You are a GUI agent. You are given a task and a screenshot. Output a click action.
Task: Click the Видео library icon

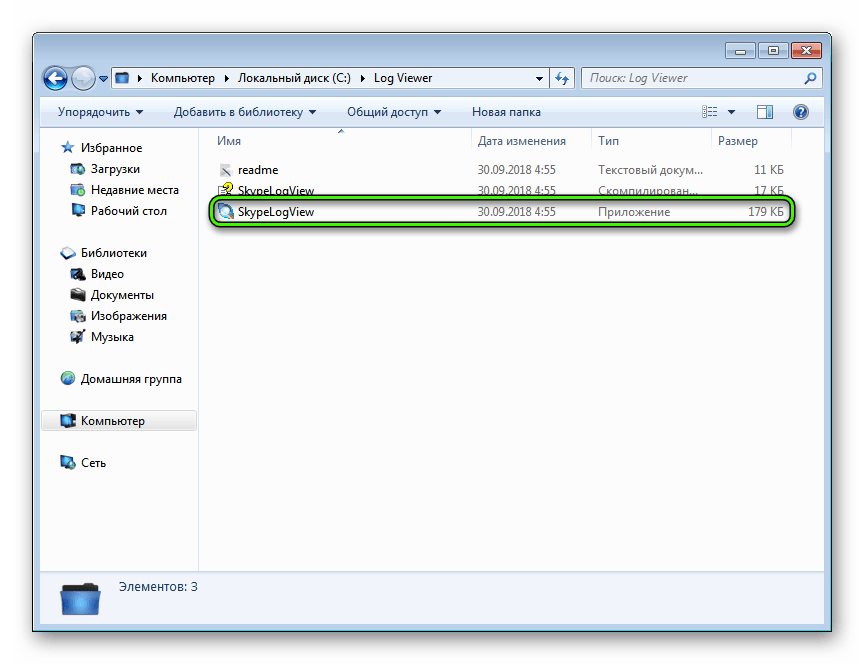78,274
